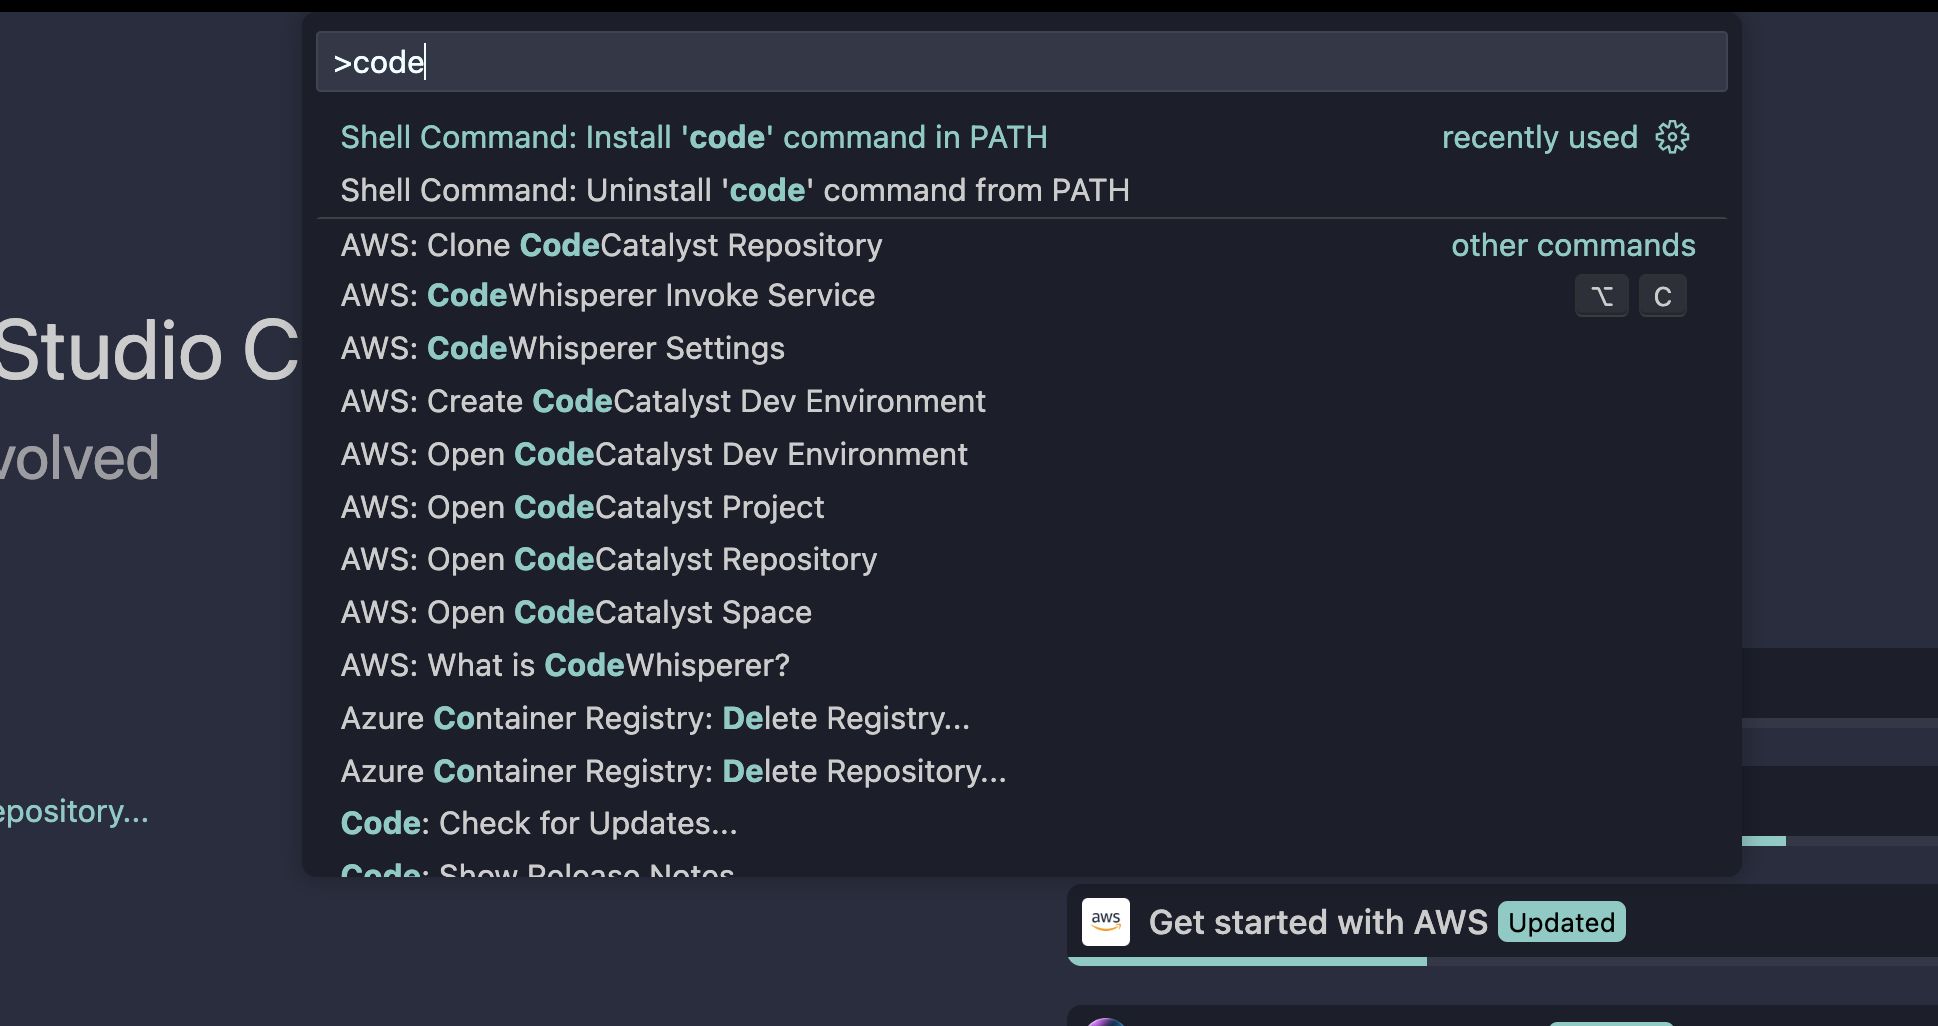Open AWS CodeWhisperer Settings
Screen dimensions: 1938x1026
click(563, 348)
